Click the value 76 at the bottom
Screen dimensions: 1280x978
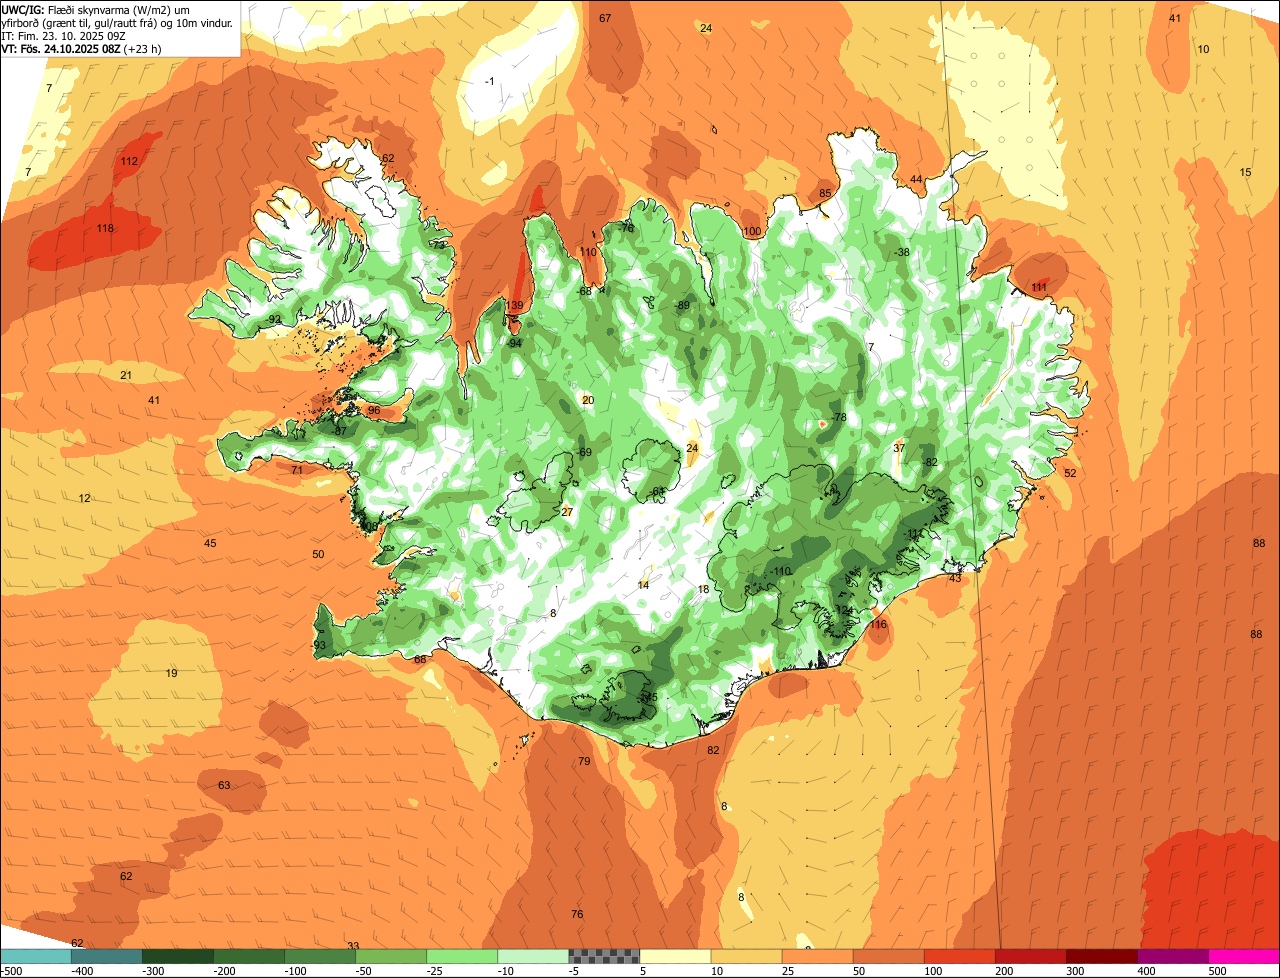click(577, 915)
